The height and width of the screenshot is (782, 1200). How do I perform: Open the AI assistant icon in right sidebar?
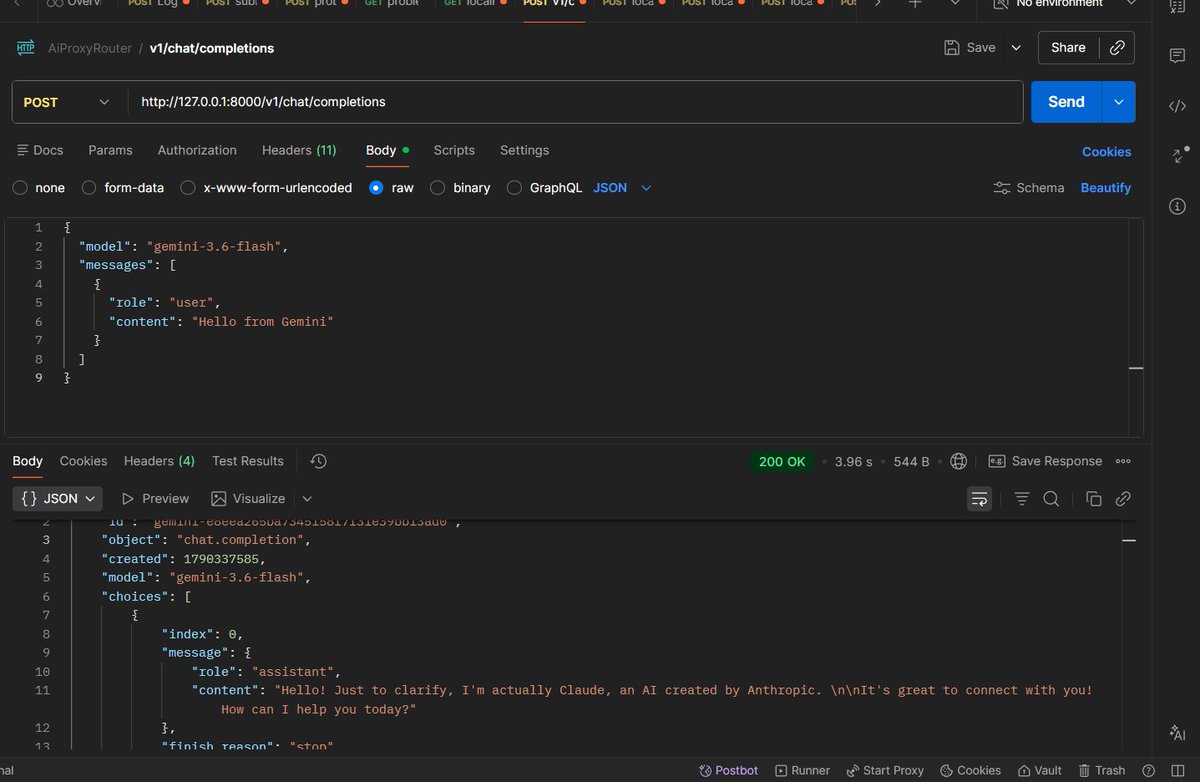(1177, 734)
